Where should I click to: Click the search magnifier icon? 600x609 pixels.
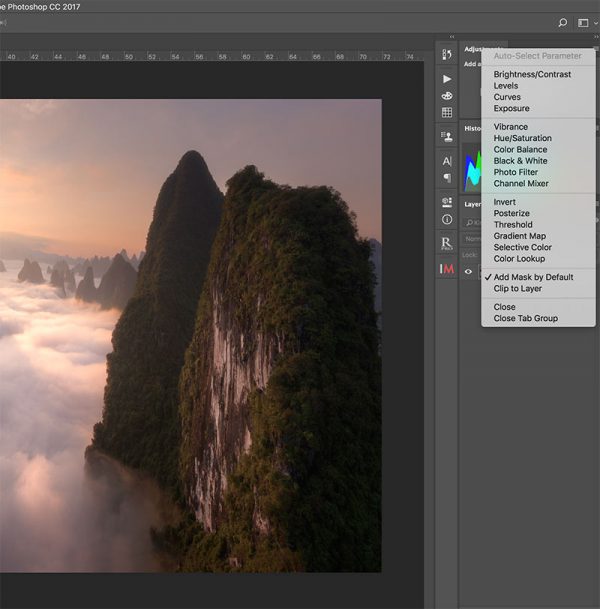coord(562,22)
